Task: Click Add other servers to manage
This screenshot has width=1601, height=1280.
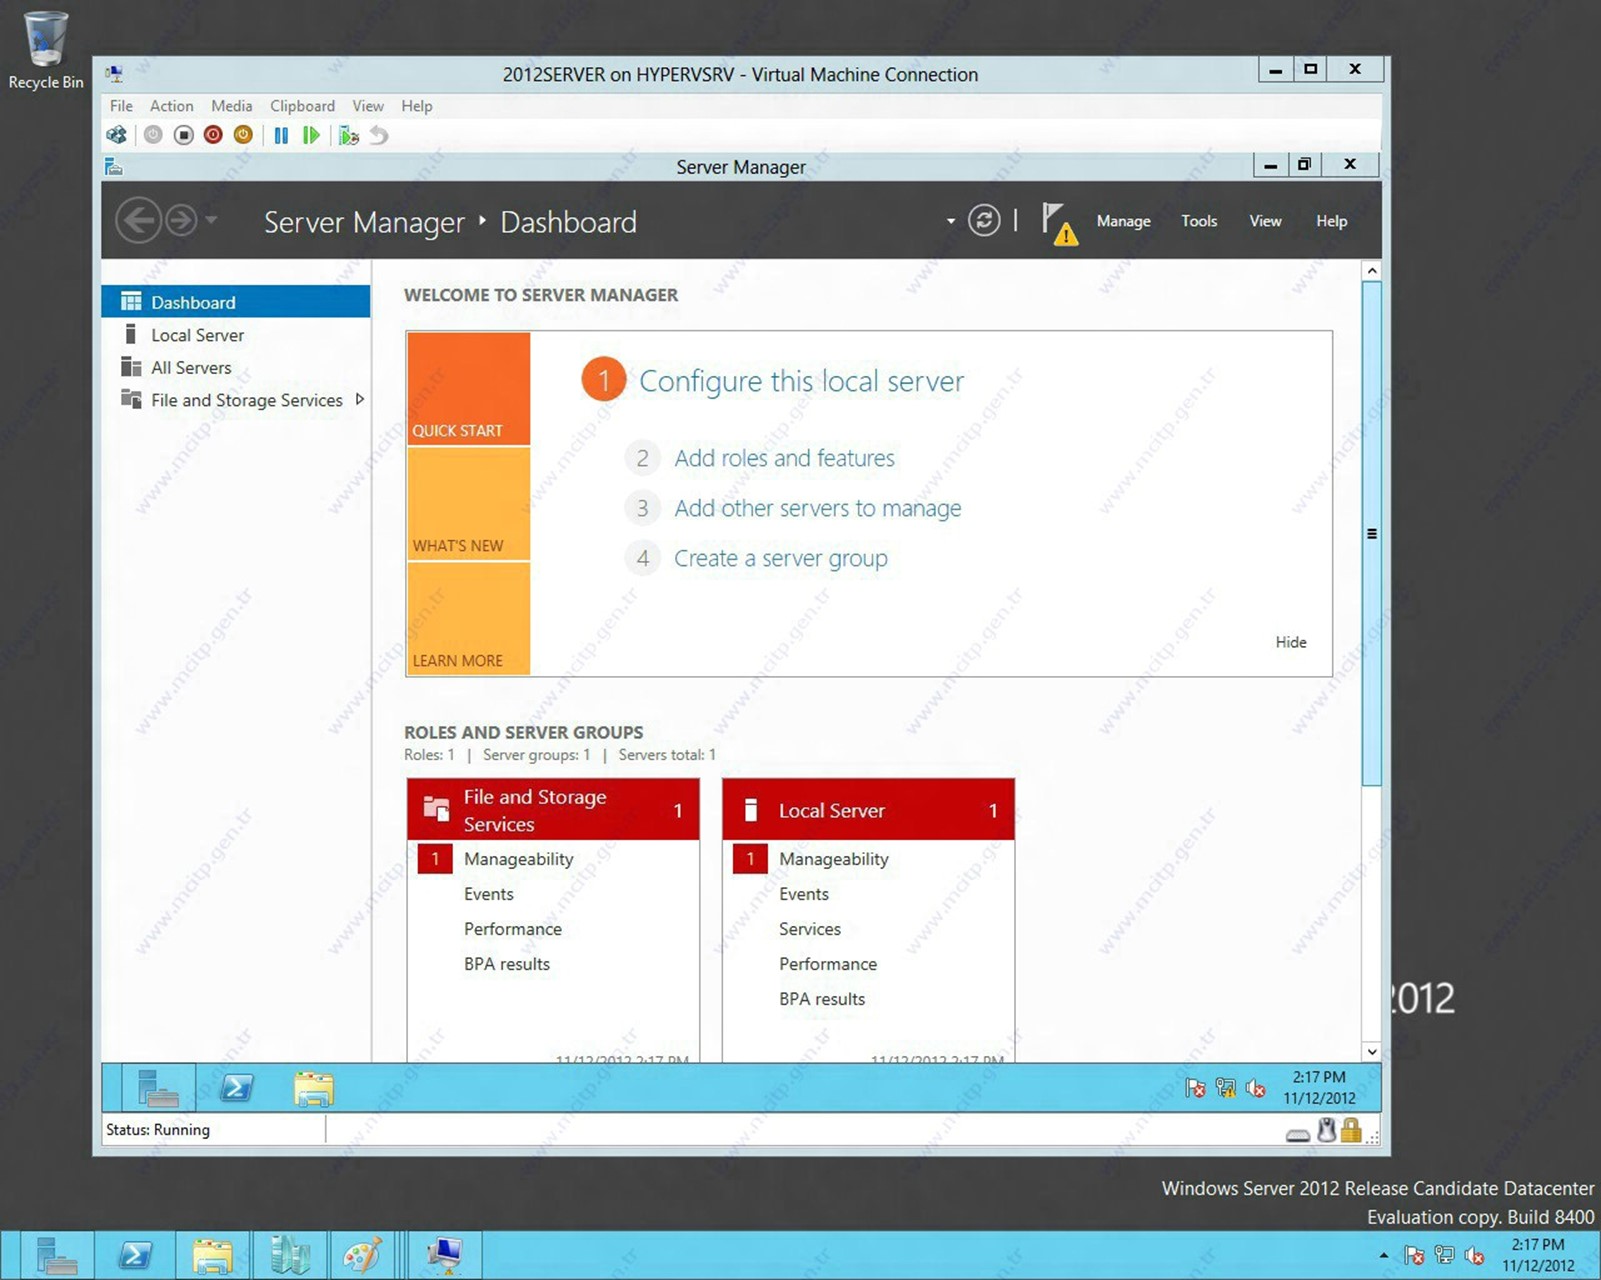Action: click(x=817, y=508)
